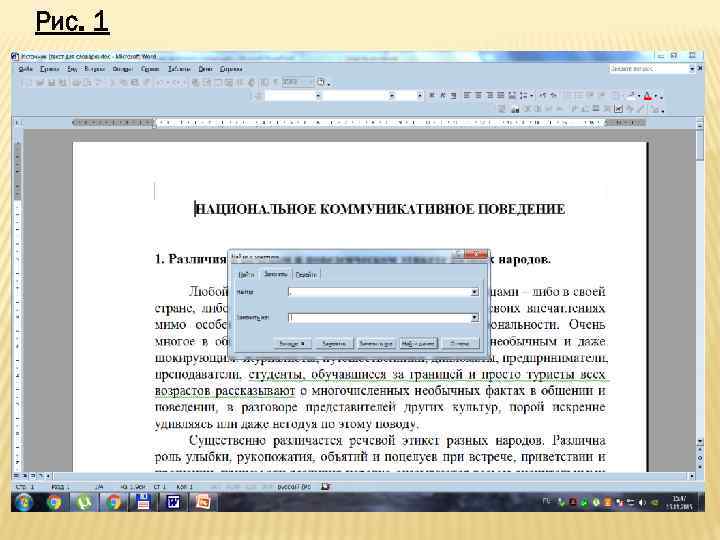Viewport: 720px width, 540px height.
Task: Click the horizontal scrollbar right arrow
Action: tap(692, 476)
